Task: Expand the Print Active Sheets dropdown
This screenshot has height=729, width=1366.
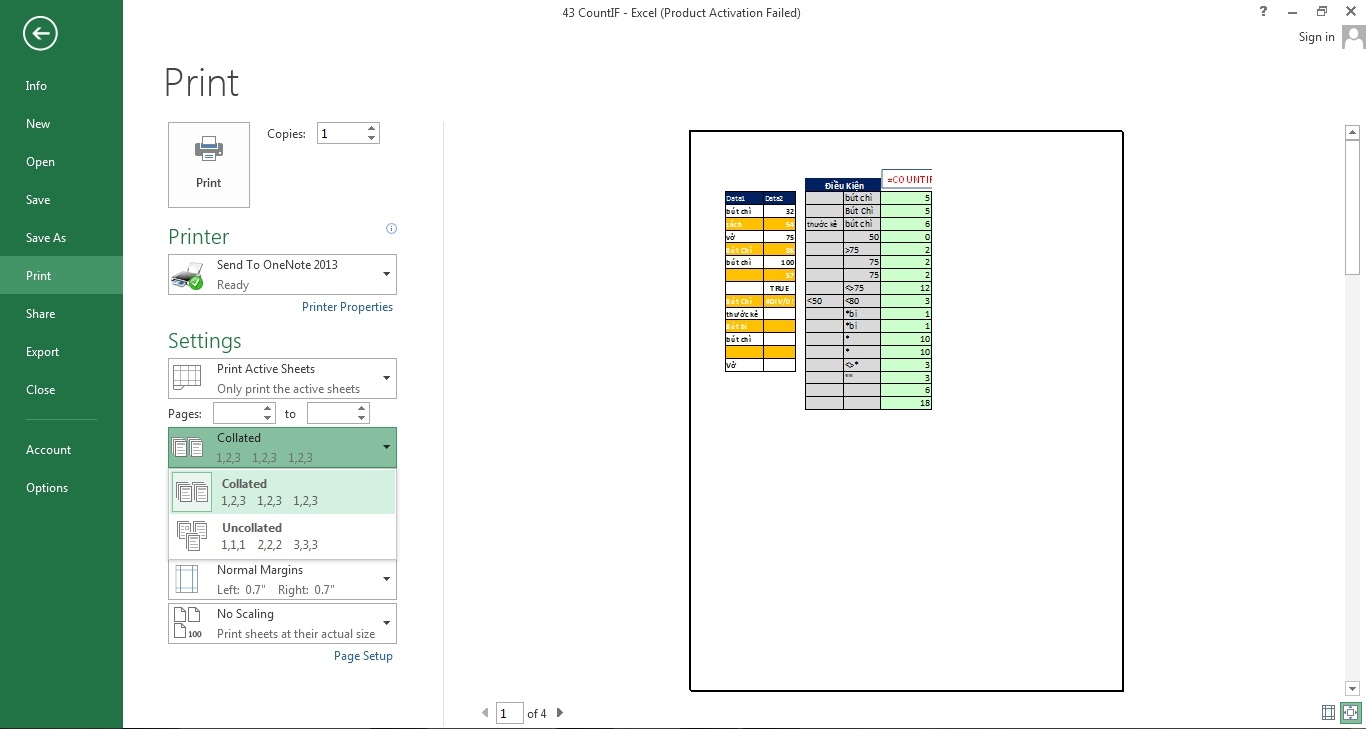Action: [x=283, y=378]
